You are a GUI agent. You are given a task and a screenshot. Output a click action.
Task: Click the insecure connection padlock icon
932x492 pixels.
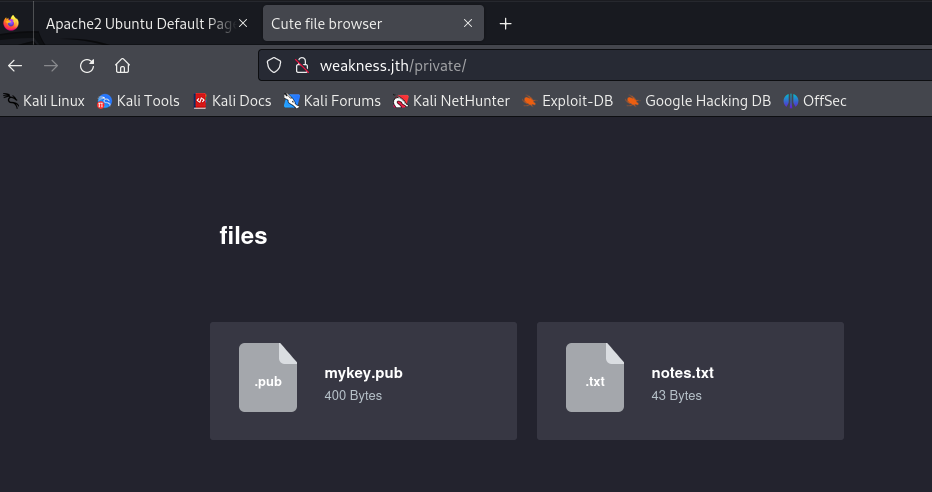[x=300, y=66]
